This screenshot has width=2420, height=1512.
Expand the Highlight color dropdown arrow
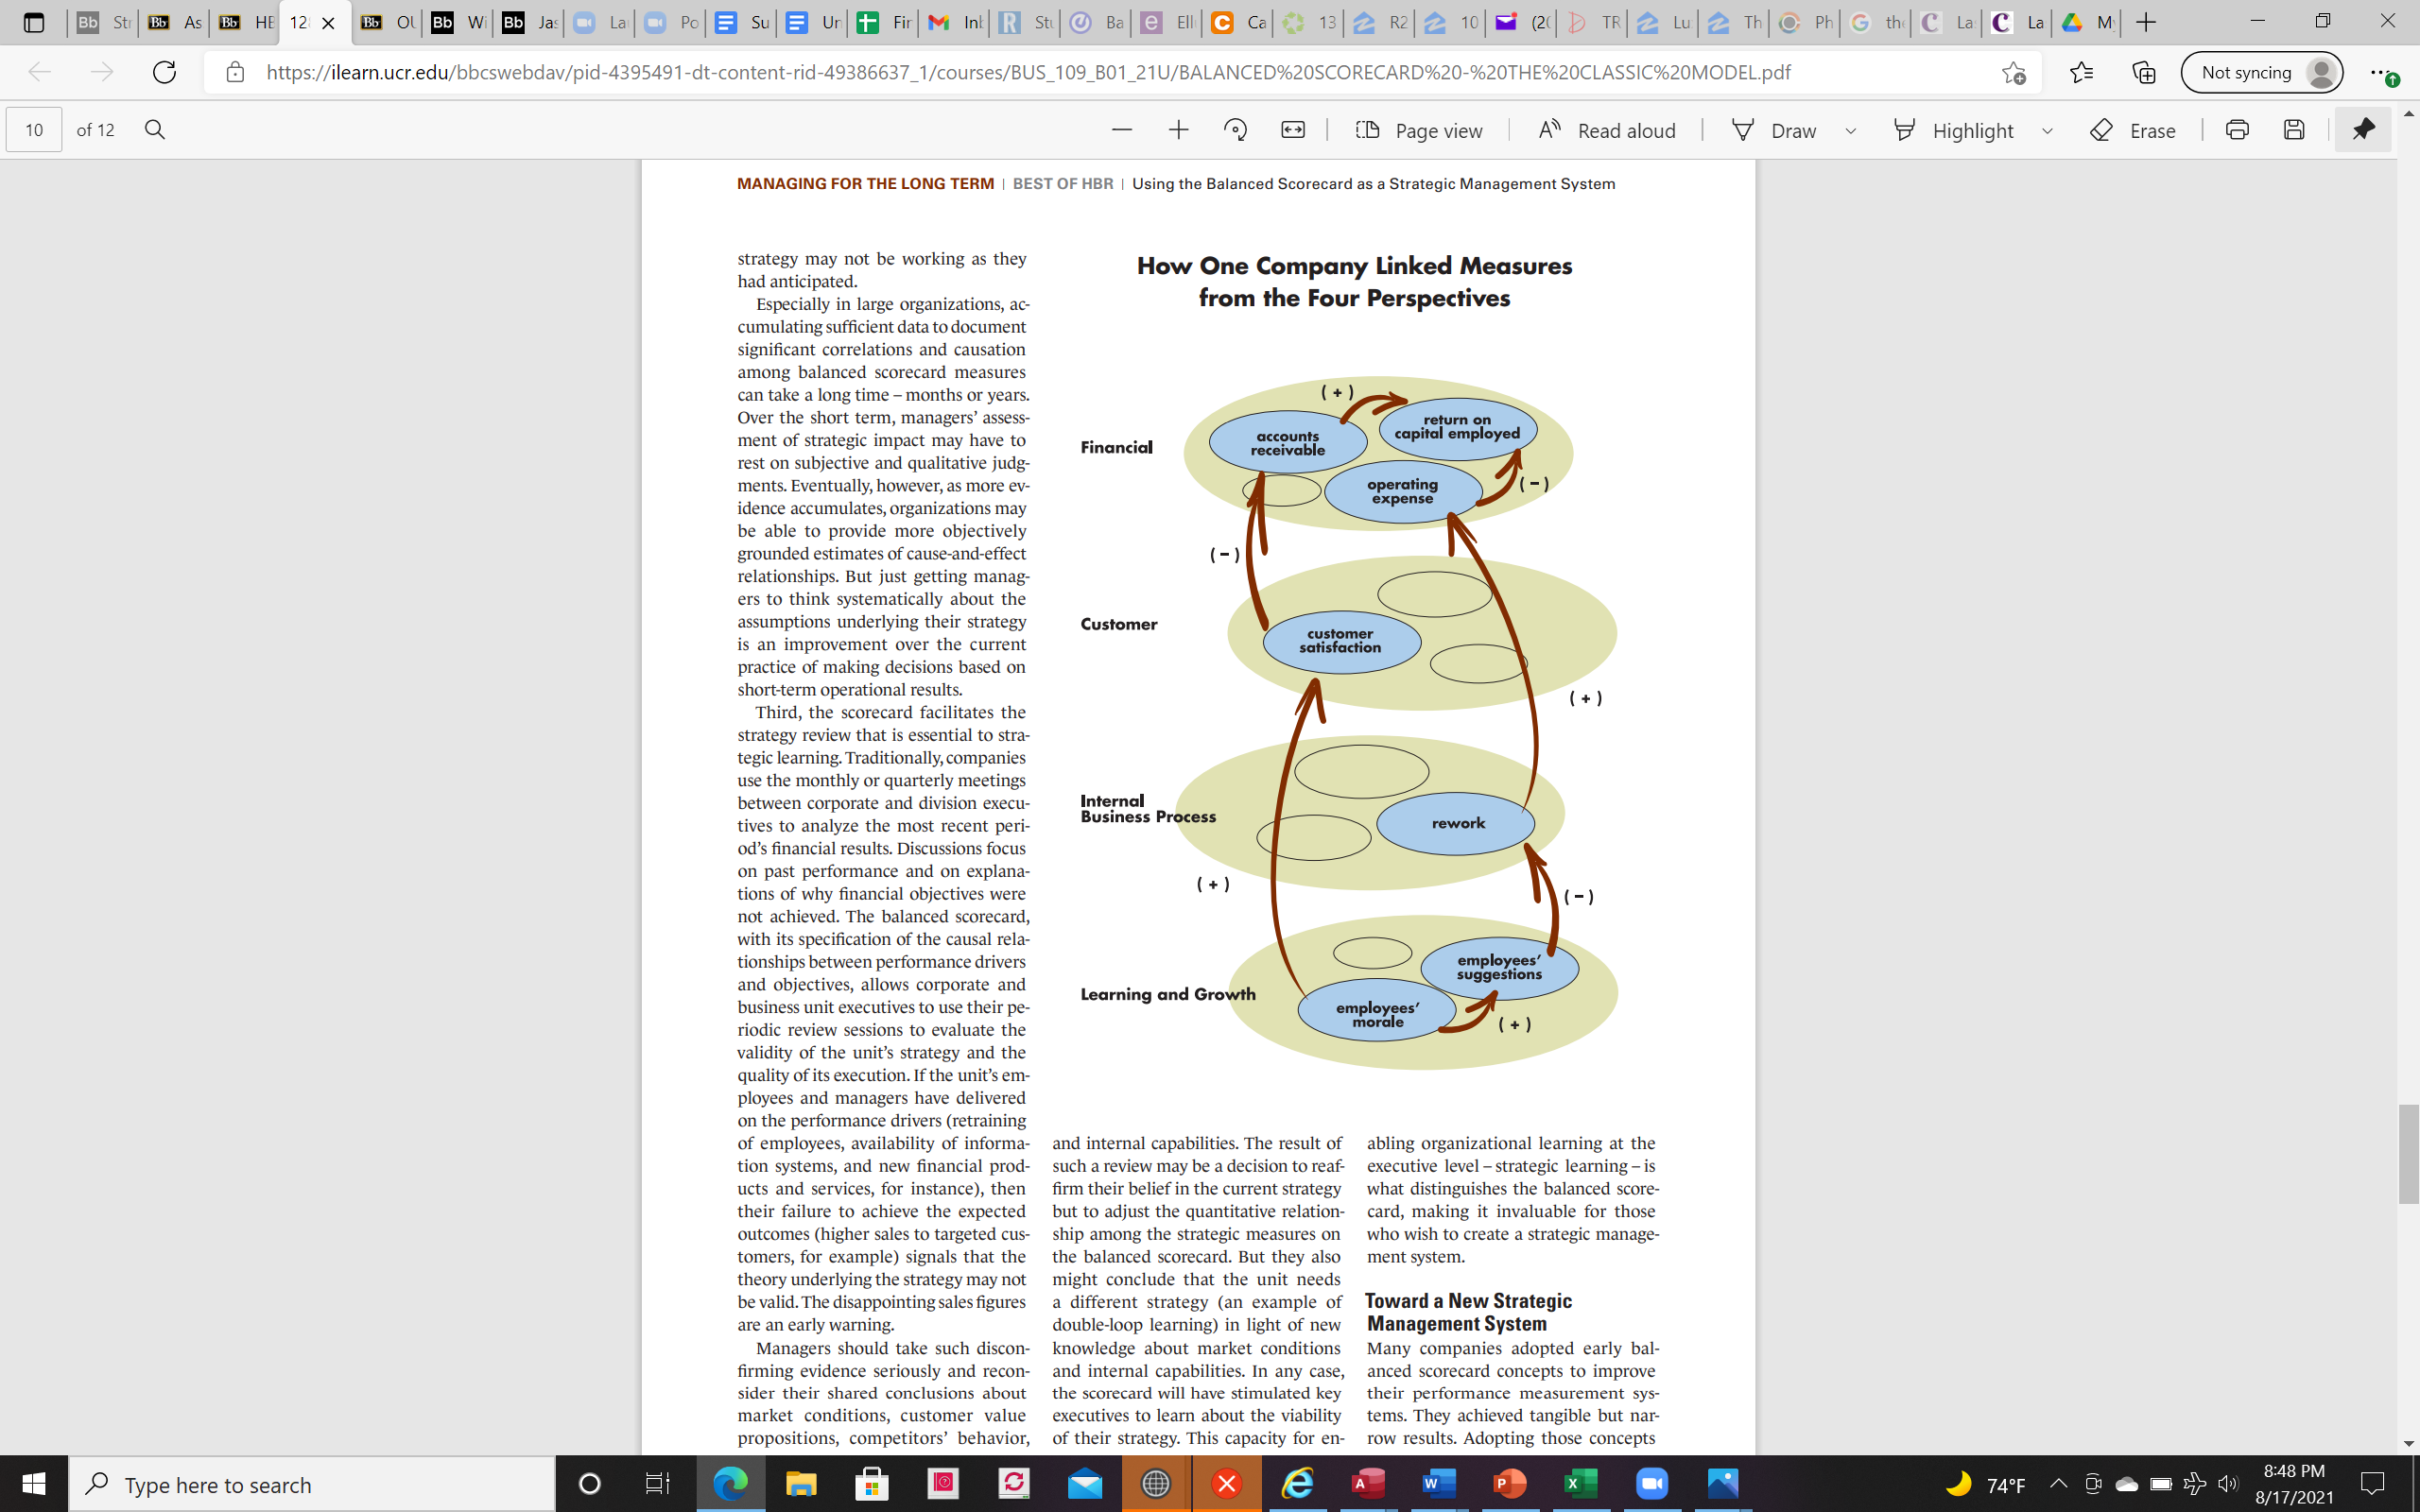(2047, 130)
